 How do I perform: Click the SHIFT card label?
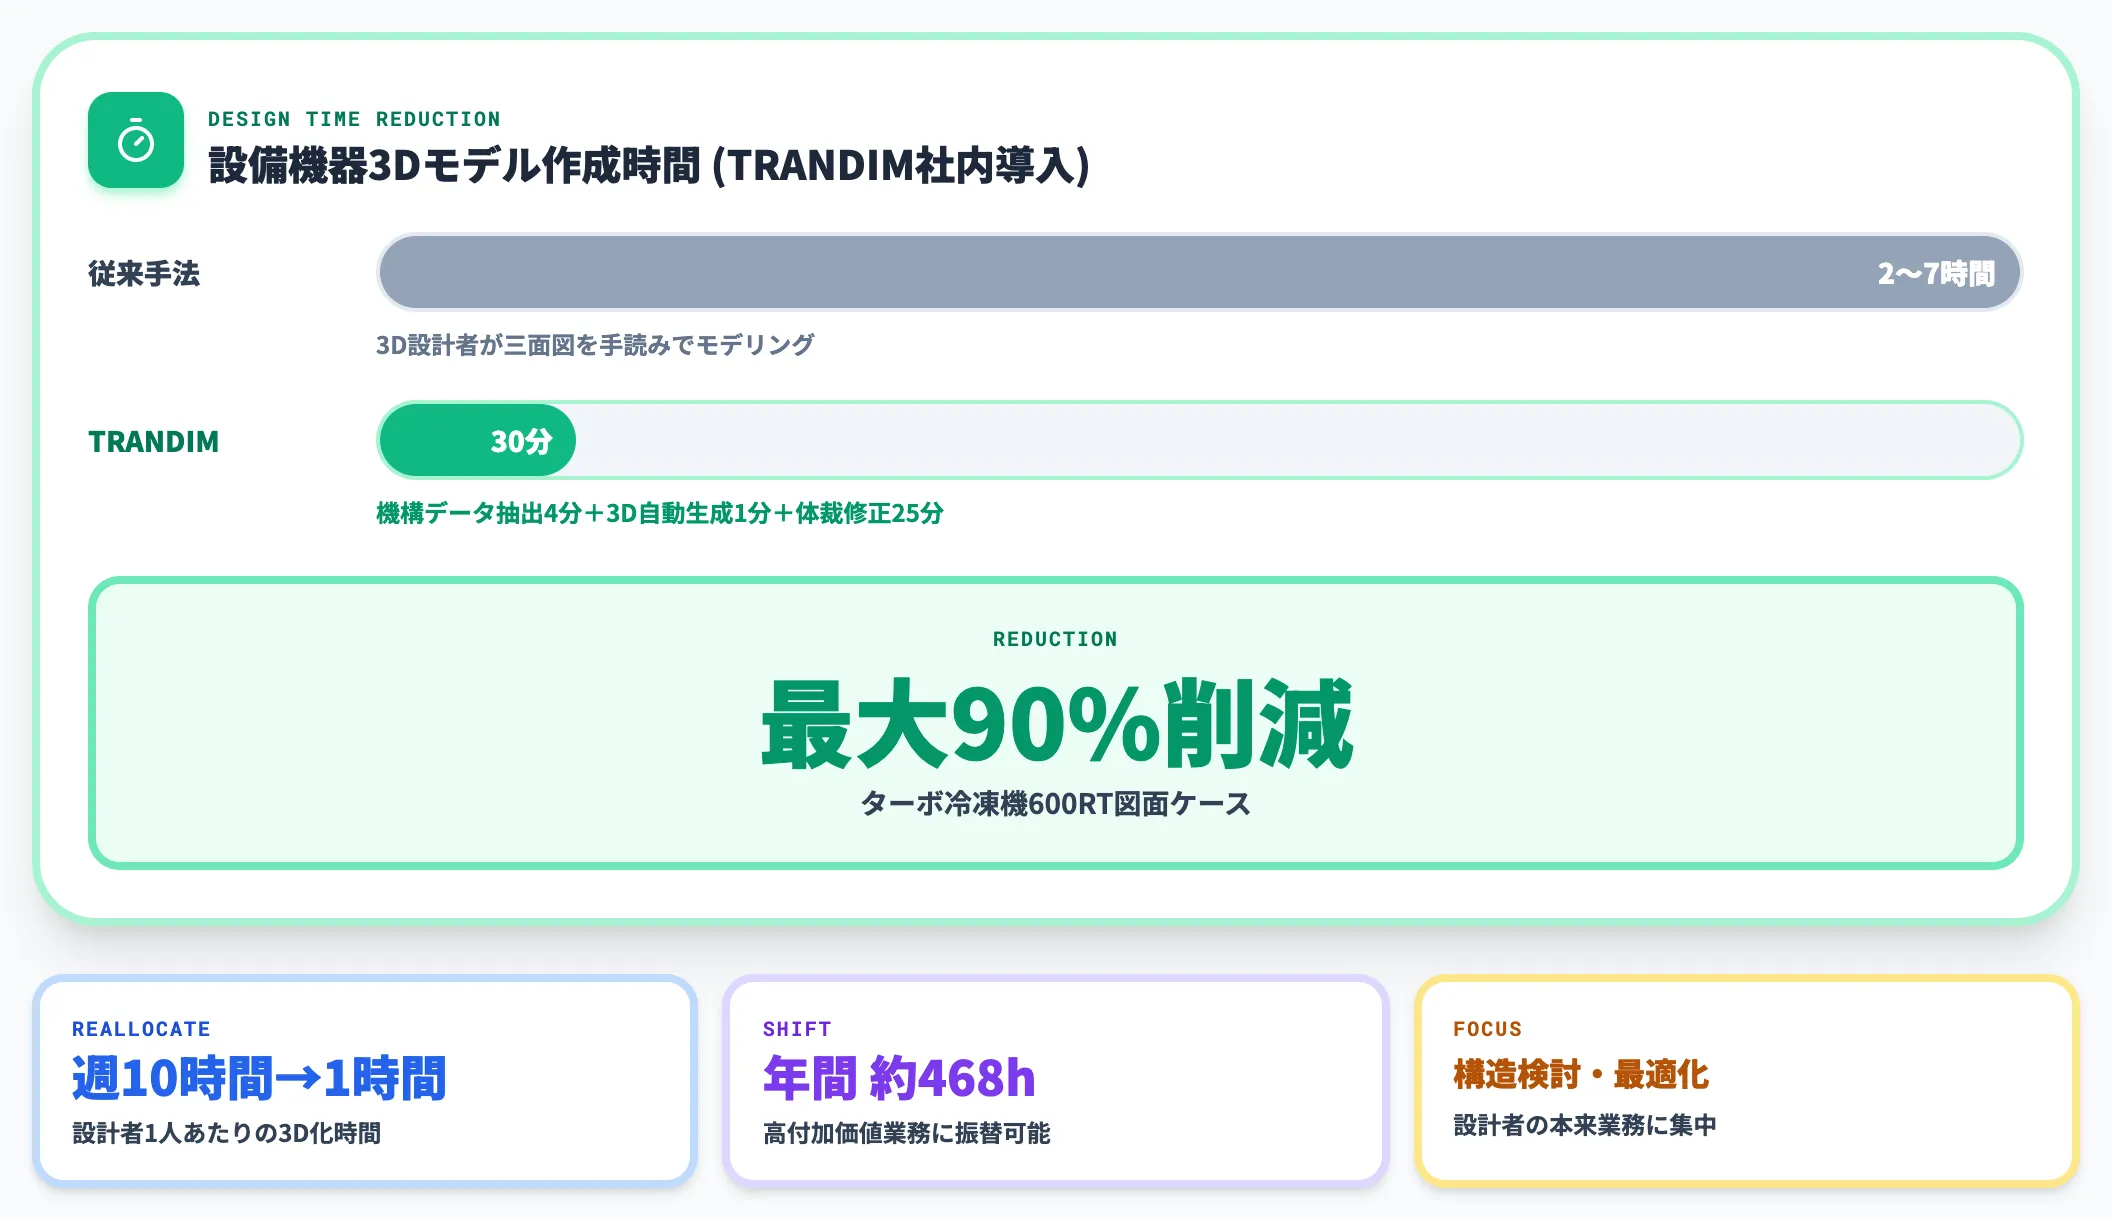click(797, 1029)
